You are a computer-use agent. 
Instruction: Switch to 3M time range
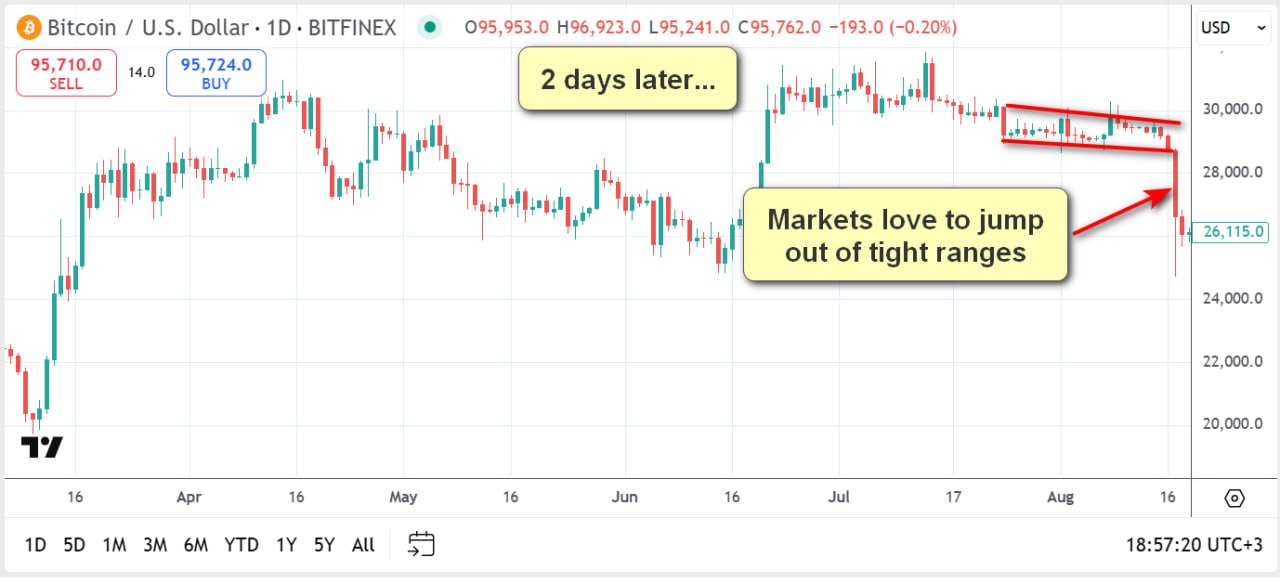[x=154, y=545]
